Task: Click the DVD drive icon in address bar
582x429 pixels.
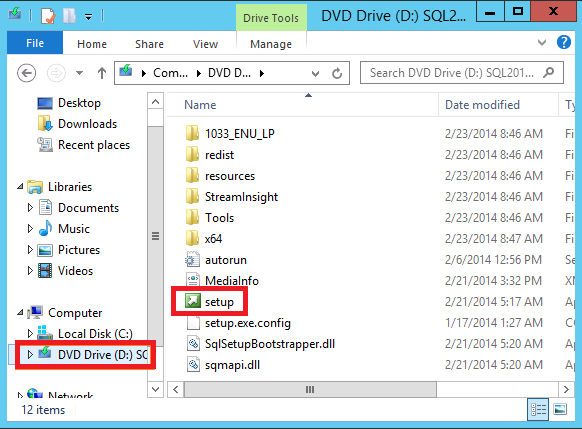Action: 126,71
